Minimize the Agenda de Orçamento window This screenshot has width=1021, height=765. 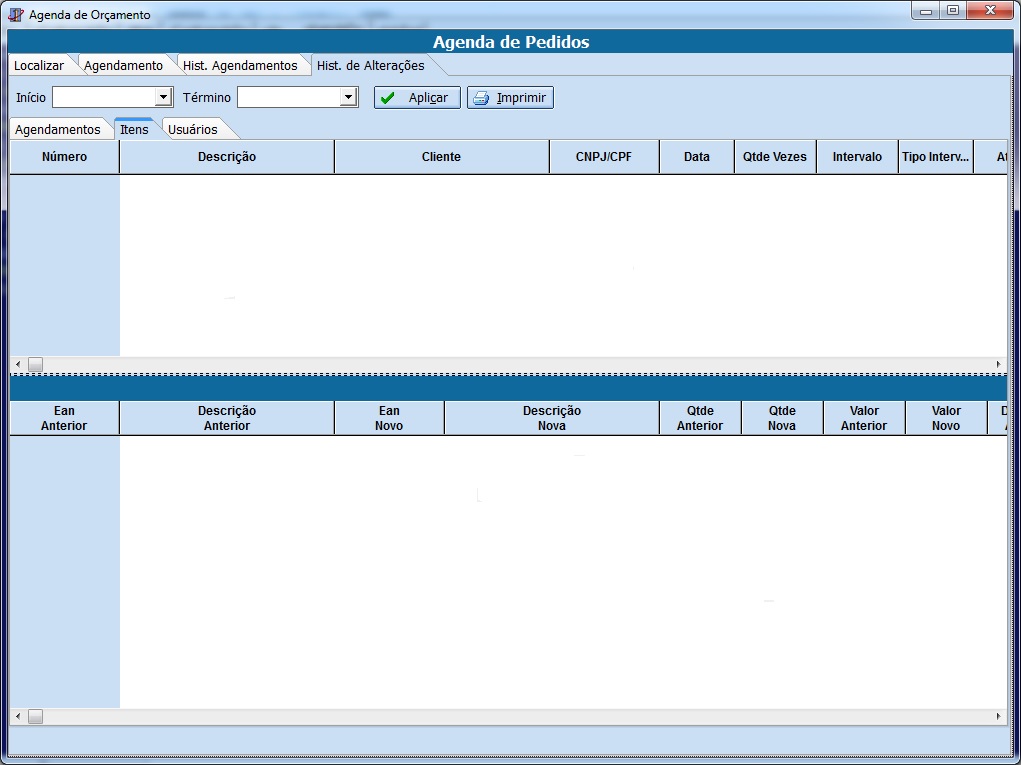pyautogui.click(x=925, y=10)
